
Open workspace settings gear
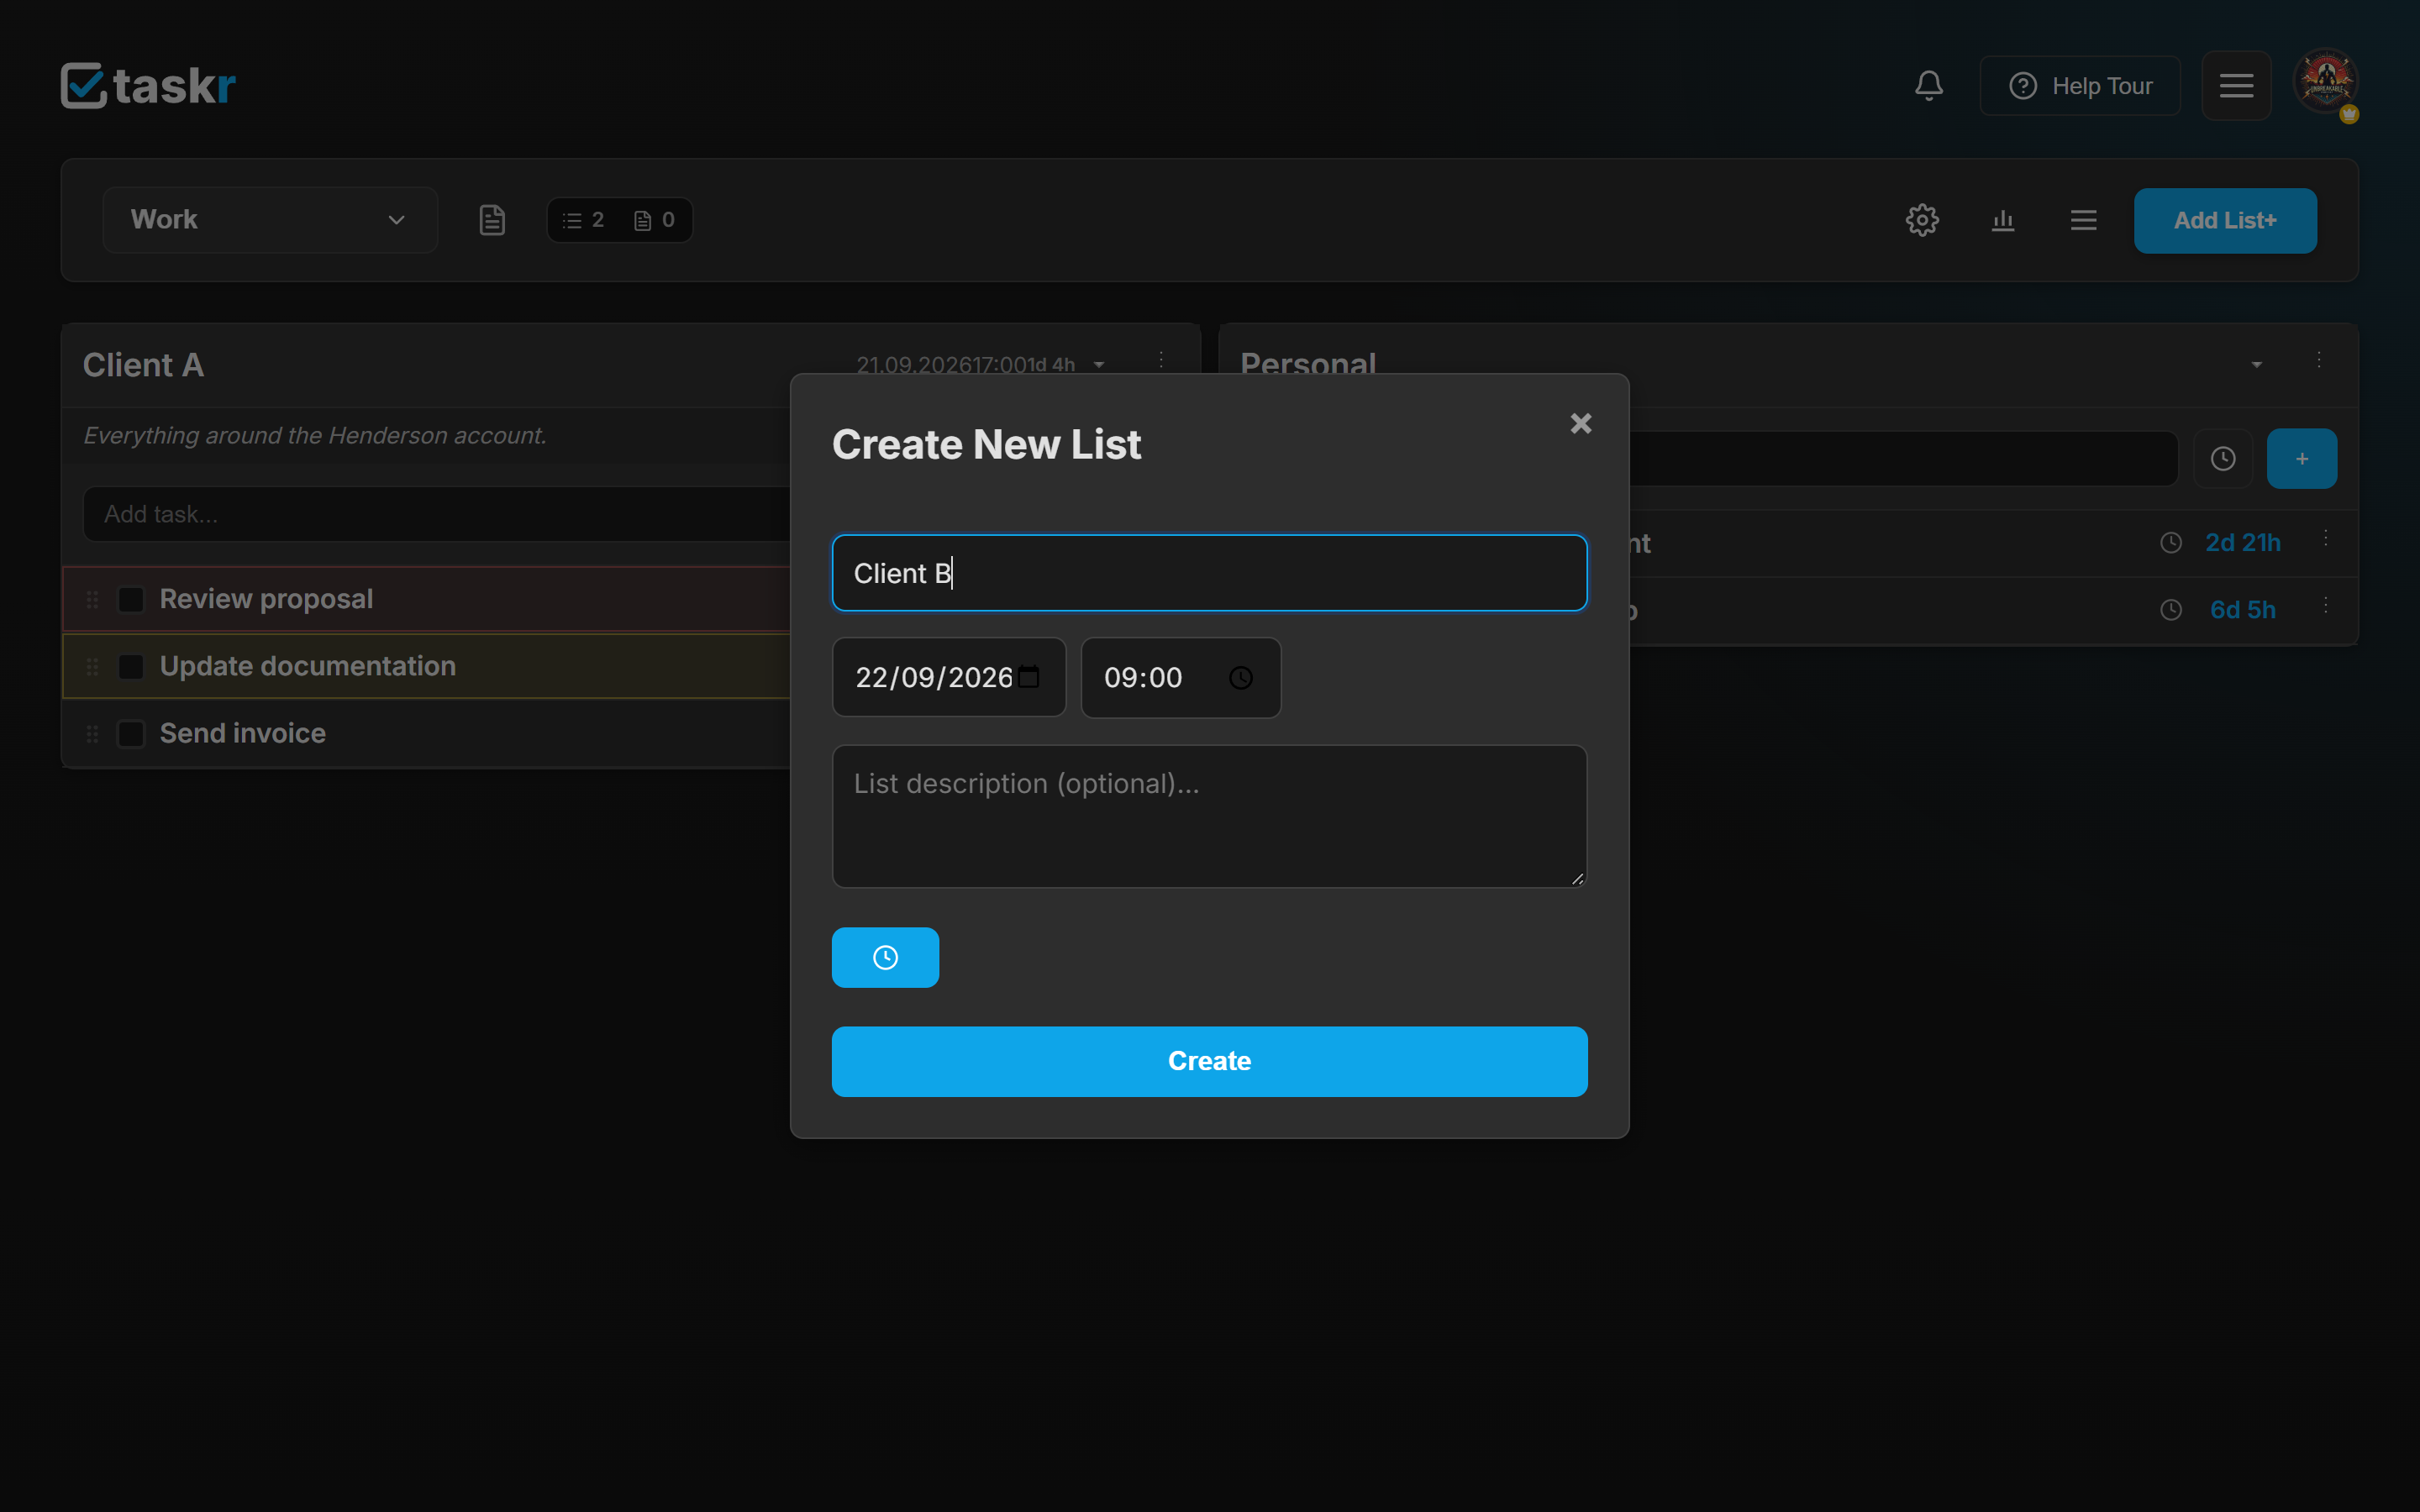click(1922, 220)
